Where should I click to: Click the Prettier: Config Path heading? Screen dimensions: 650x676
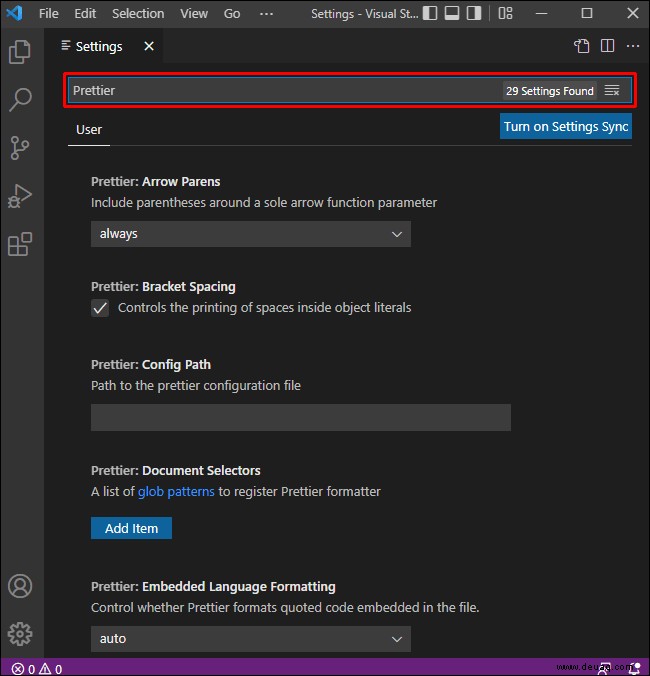coord(151,365)
